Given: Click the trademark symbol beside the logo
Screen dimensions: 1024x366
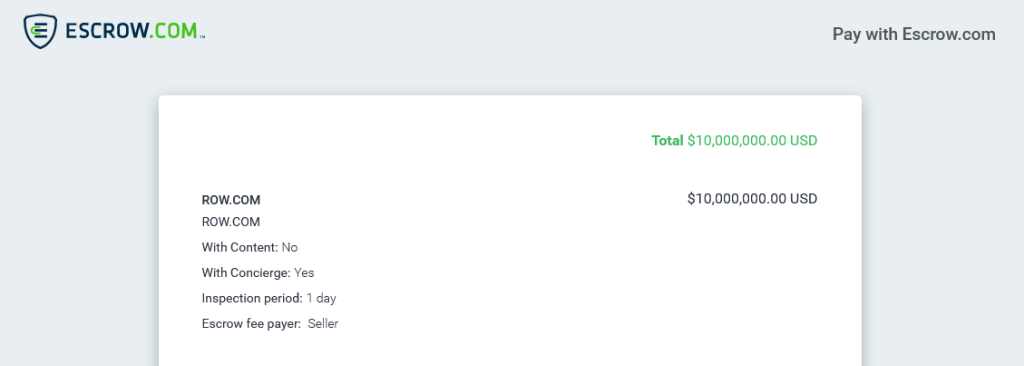Looking at the screenshot, I should coord(202,37).
